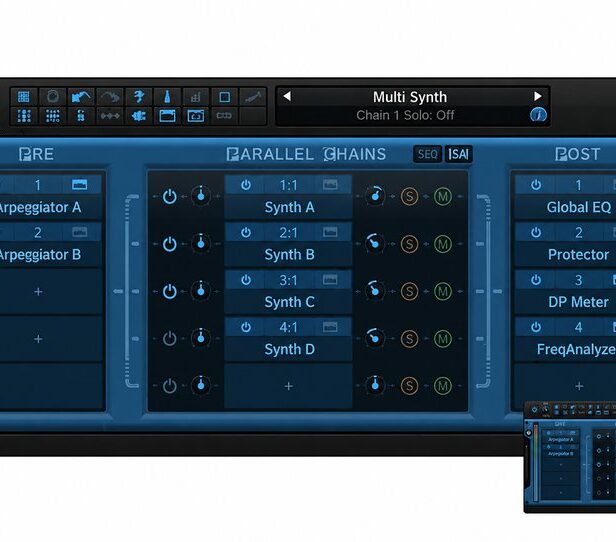Image resolution: width=616 pixels, height=542 pixels.
Task: Click the Synth A chain input gain knob
Action: 201,196
